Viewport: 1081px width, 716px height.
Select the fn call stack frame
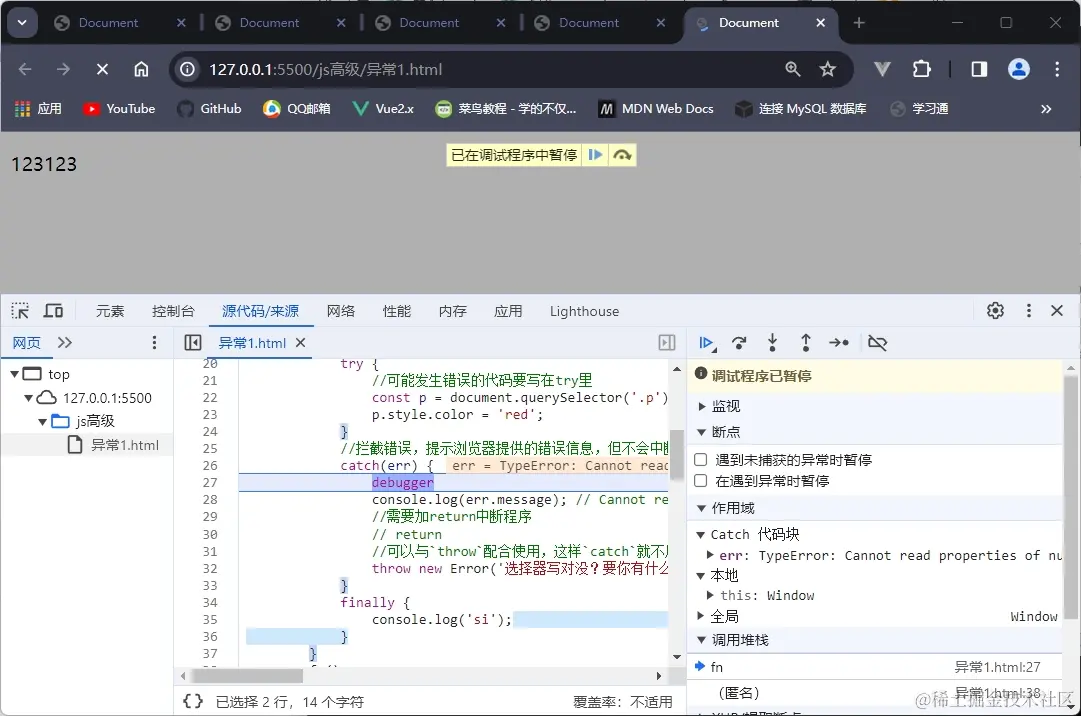(874, 666)
